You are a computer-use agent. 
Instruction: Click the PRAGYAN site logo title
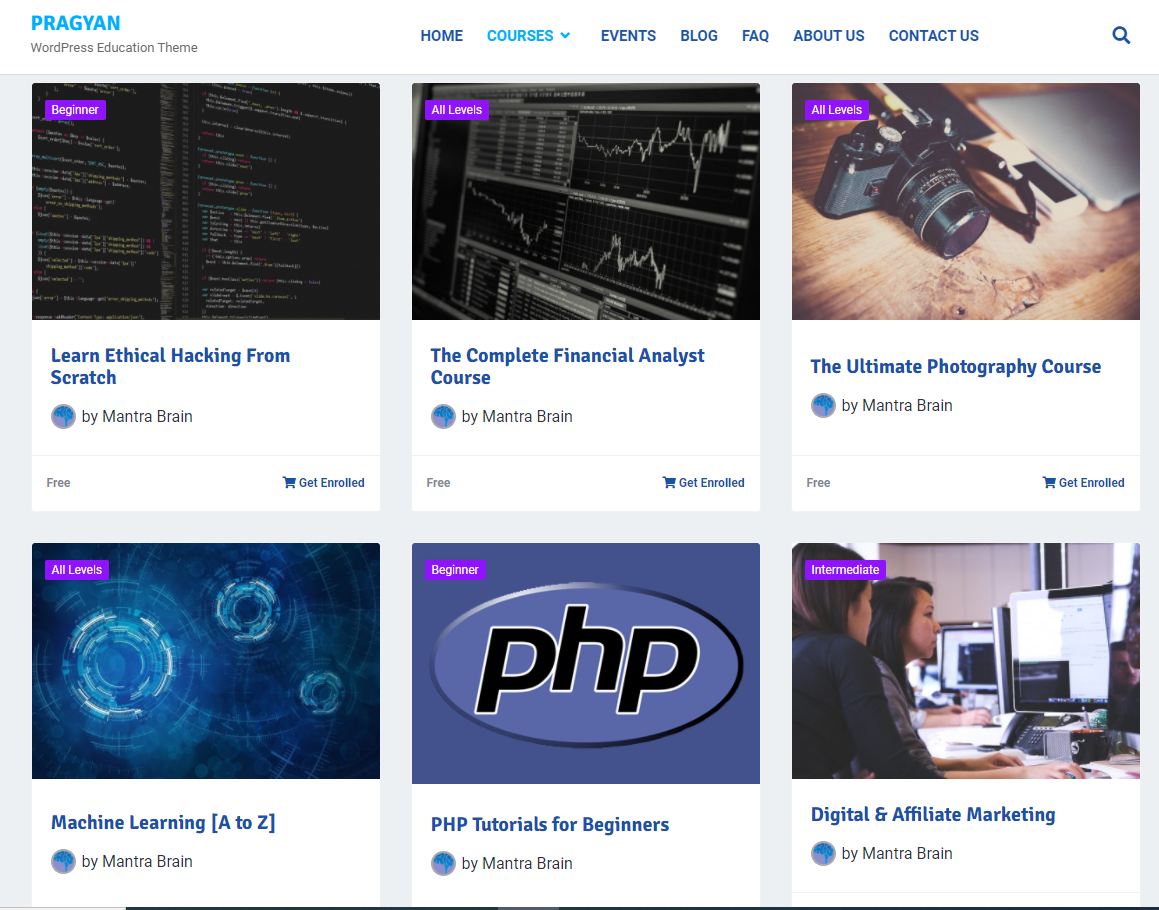click(x=75, y=23)
